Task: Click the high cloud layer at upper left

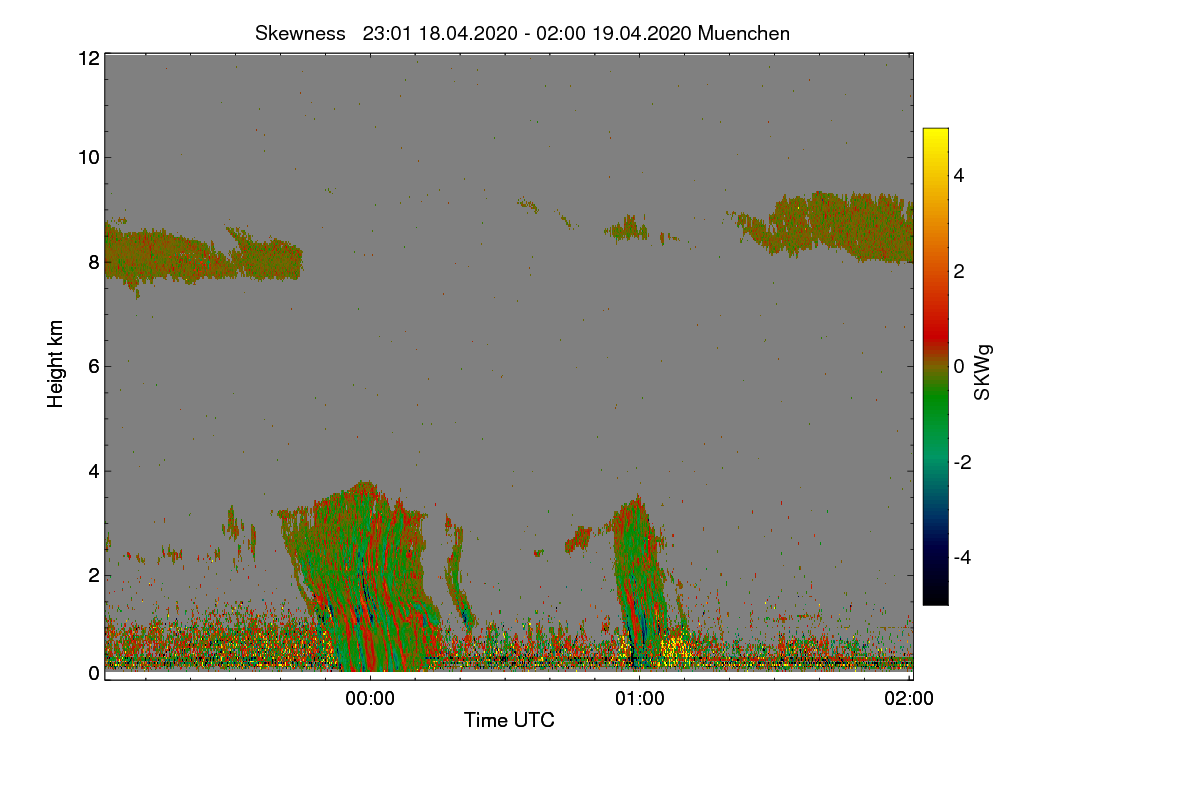Action: pos(200,258)
